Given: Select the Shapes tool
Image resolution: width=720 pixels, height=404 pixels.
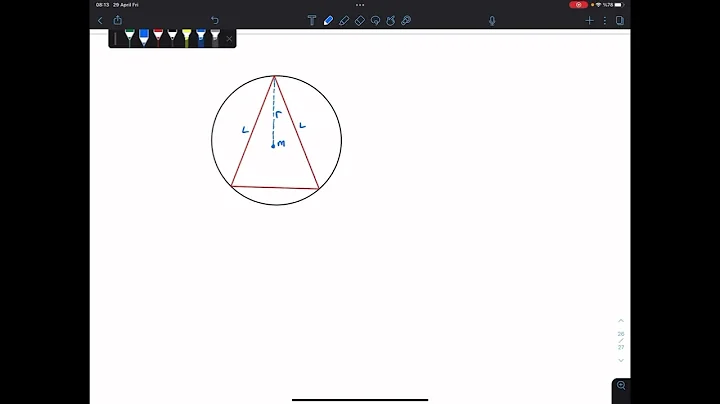Looking at the screenshot, I should point(391,20).
